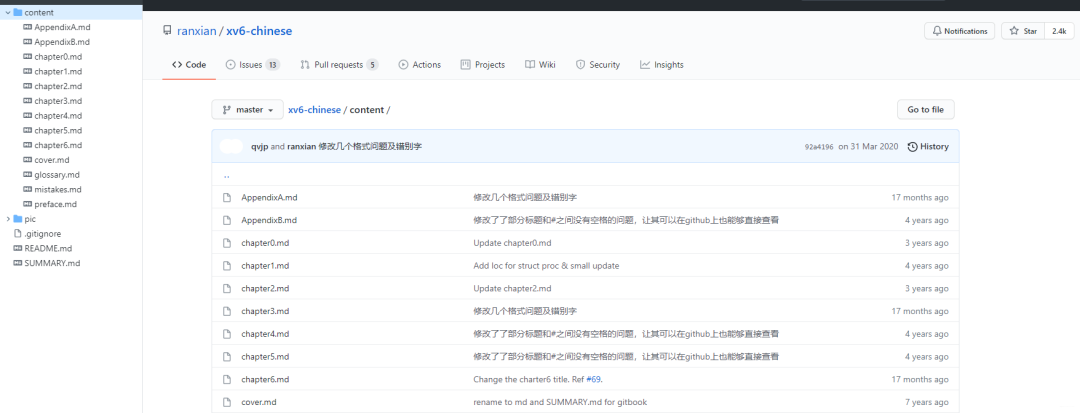Viewport: 1080px width, 413px height.
Task: Switch to the Issues tab
Action: (252, 65)
